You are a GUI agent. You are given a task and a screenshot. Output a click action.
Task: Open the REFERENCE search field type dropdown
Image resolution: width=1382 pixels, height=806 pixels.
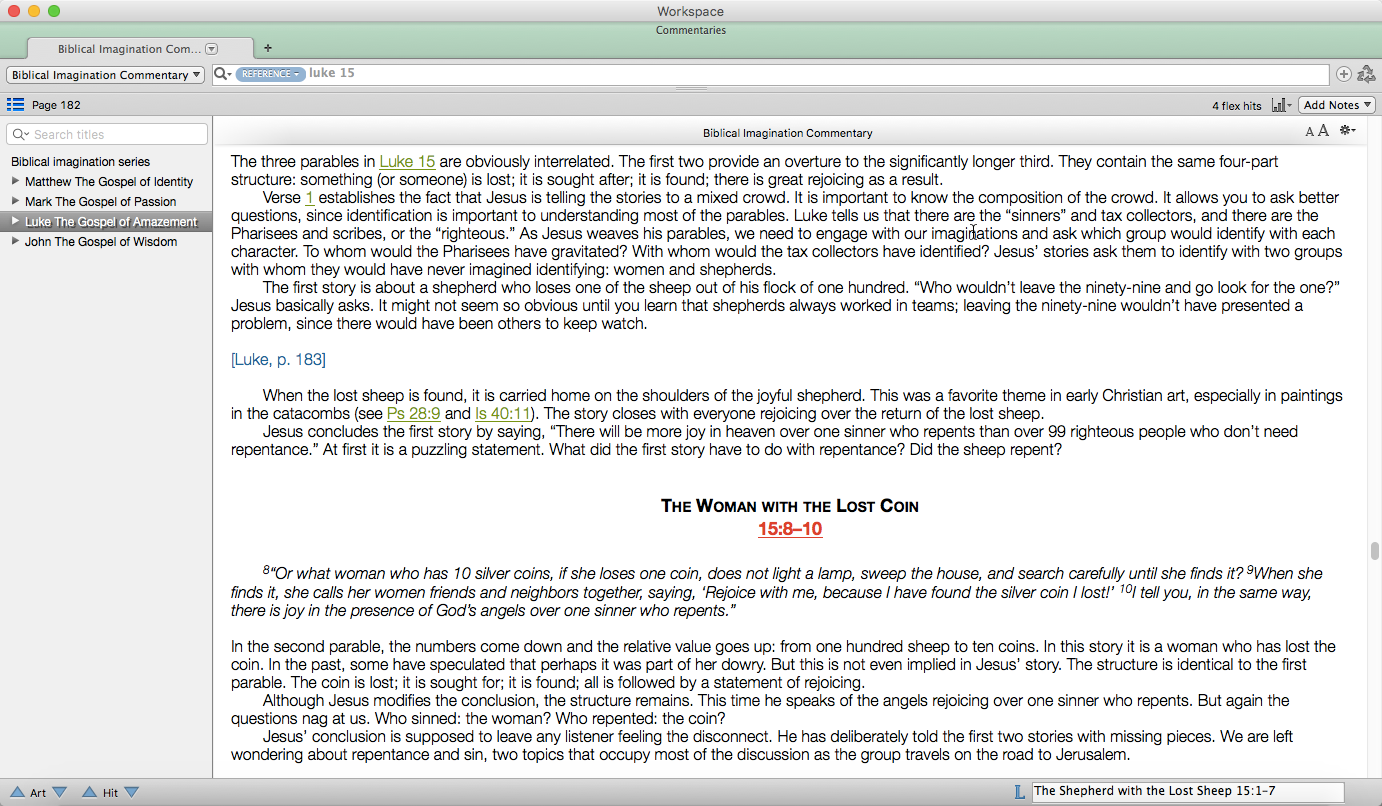click(270, 74)
